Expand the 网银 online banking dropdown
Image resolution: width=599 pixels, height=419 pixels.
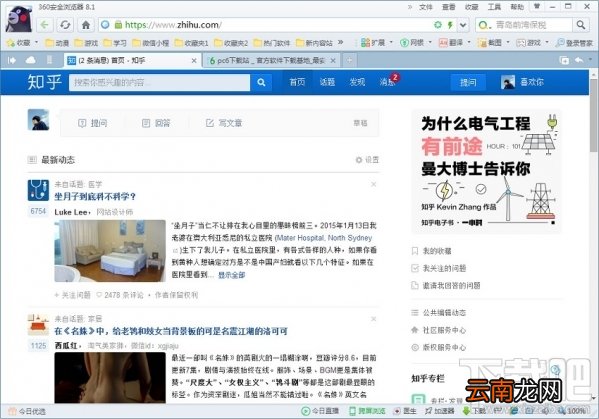click(430, 42)
